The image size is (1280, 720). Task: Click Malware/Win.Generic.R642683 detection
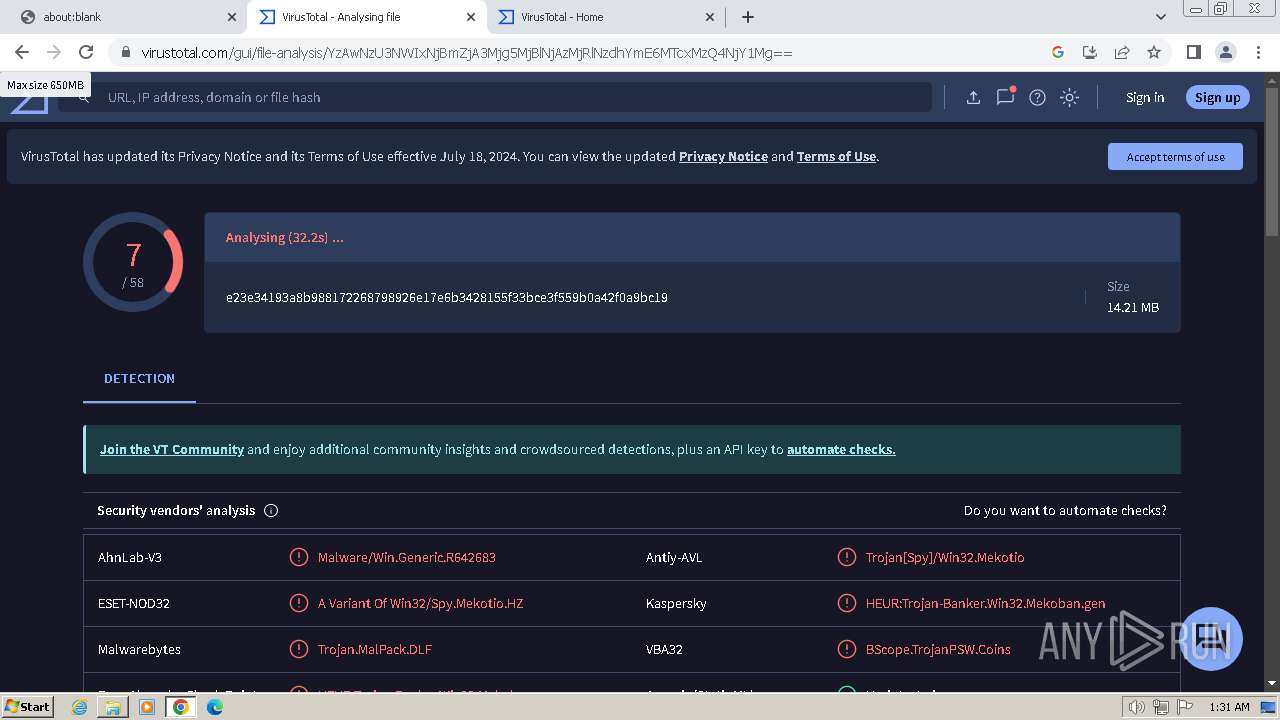click(x=407, y=557)
